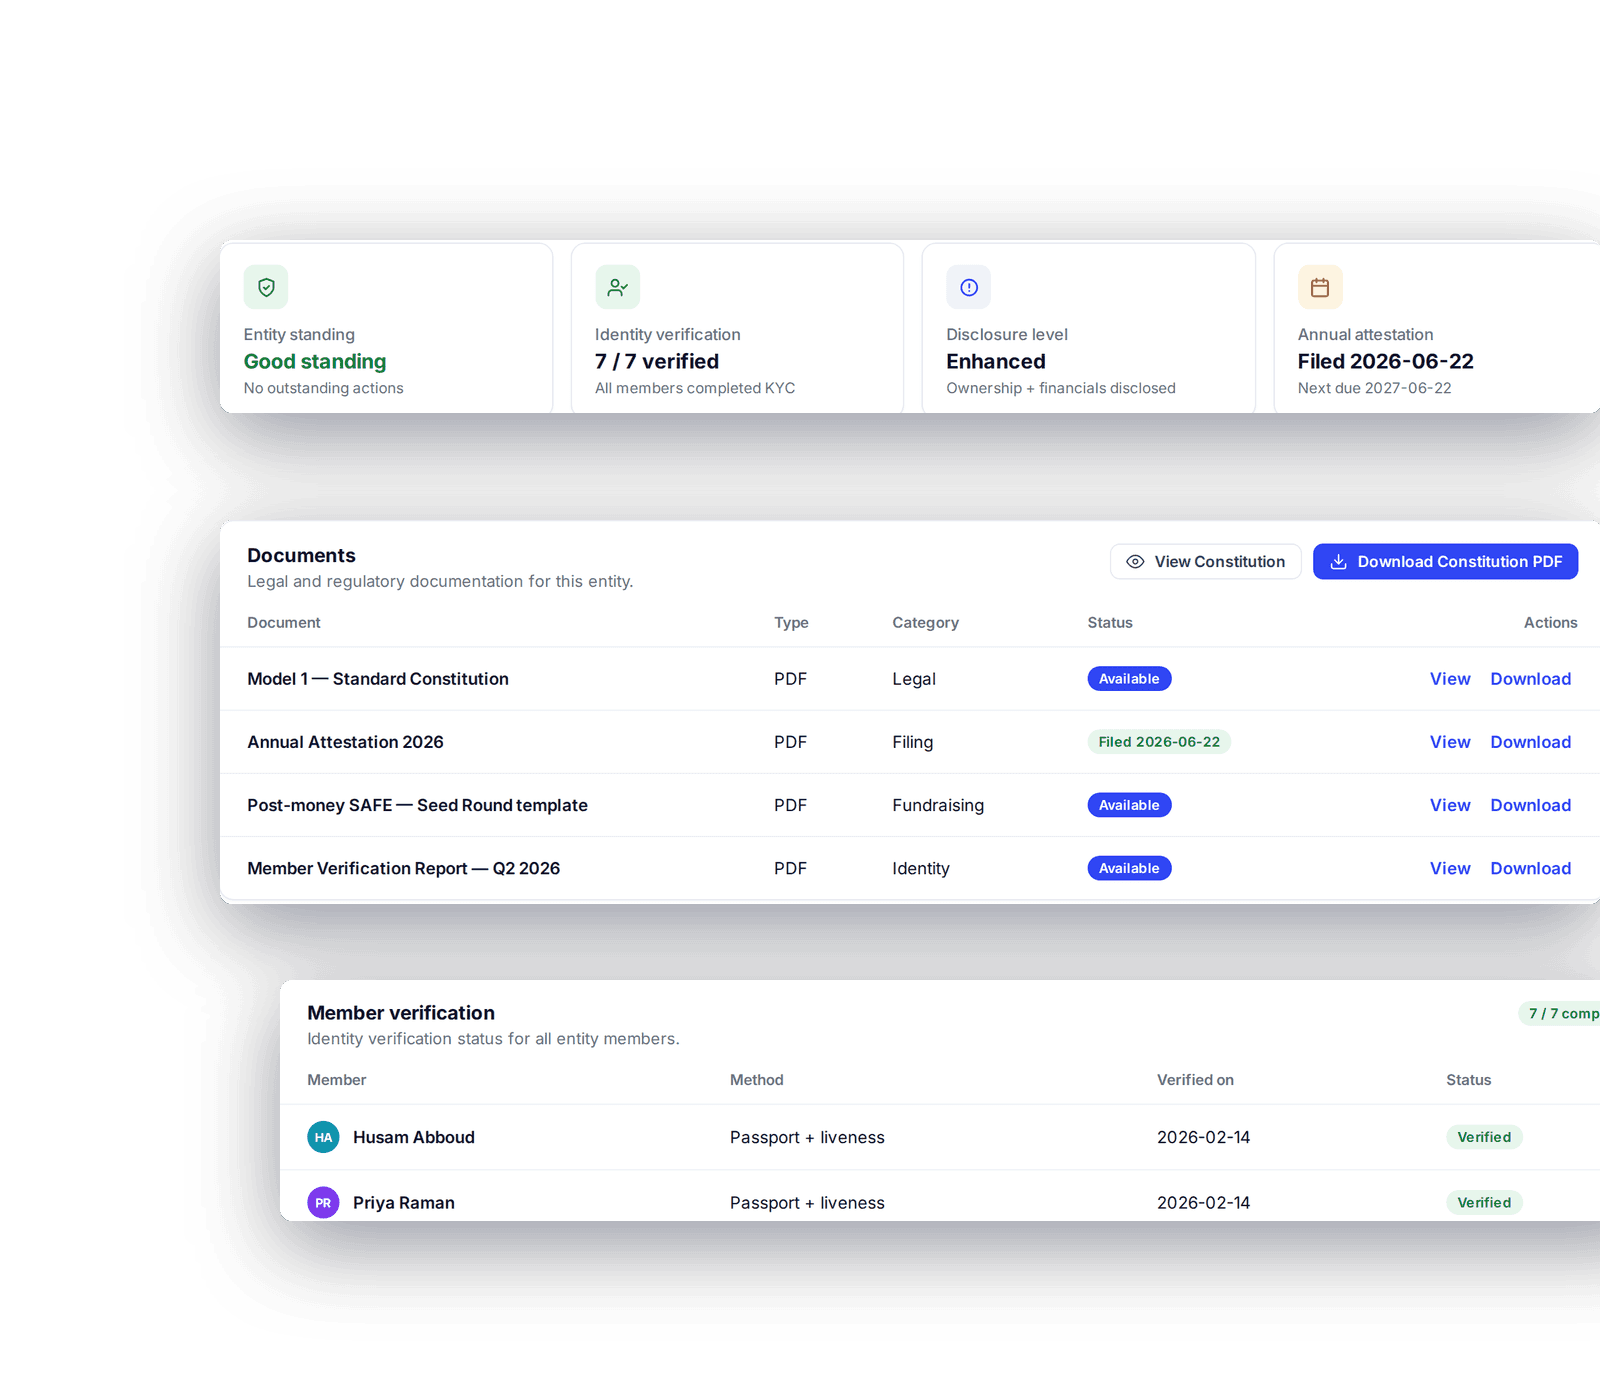Click the Fundraising category cell

(938, 805)
